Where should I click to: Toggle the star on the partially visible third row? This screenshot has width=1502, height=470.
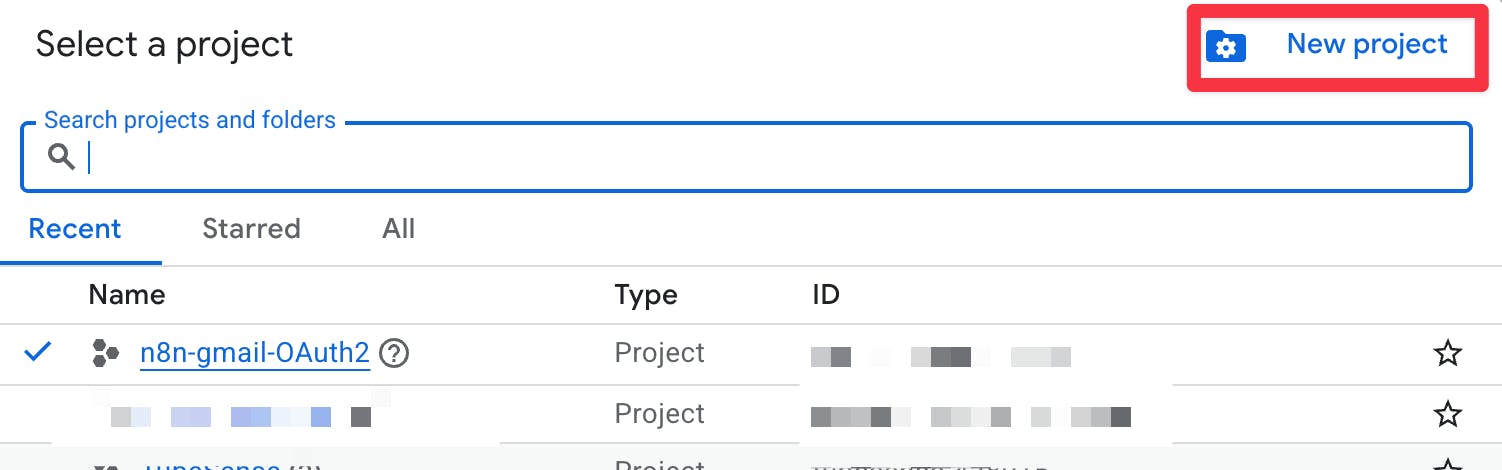1447,465
